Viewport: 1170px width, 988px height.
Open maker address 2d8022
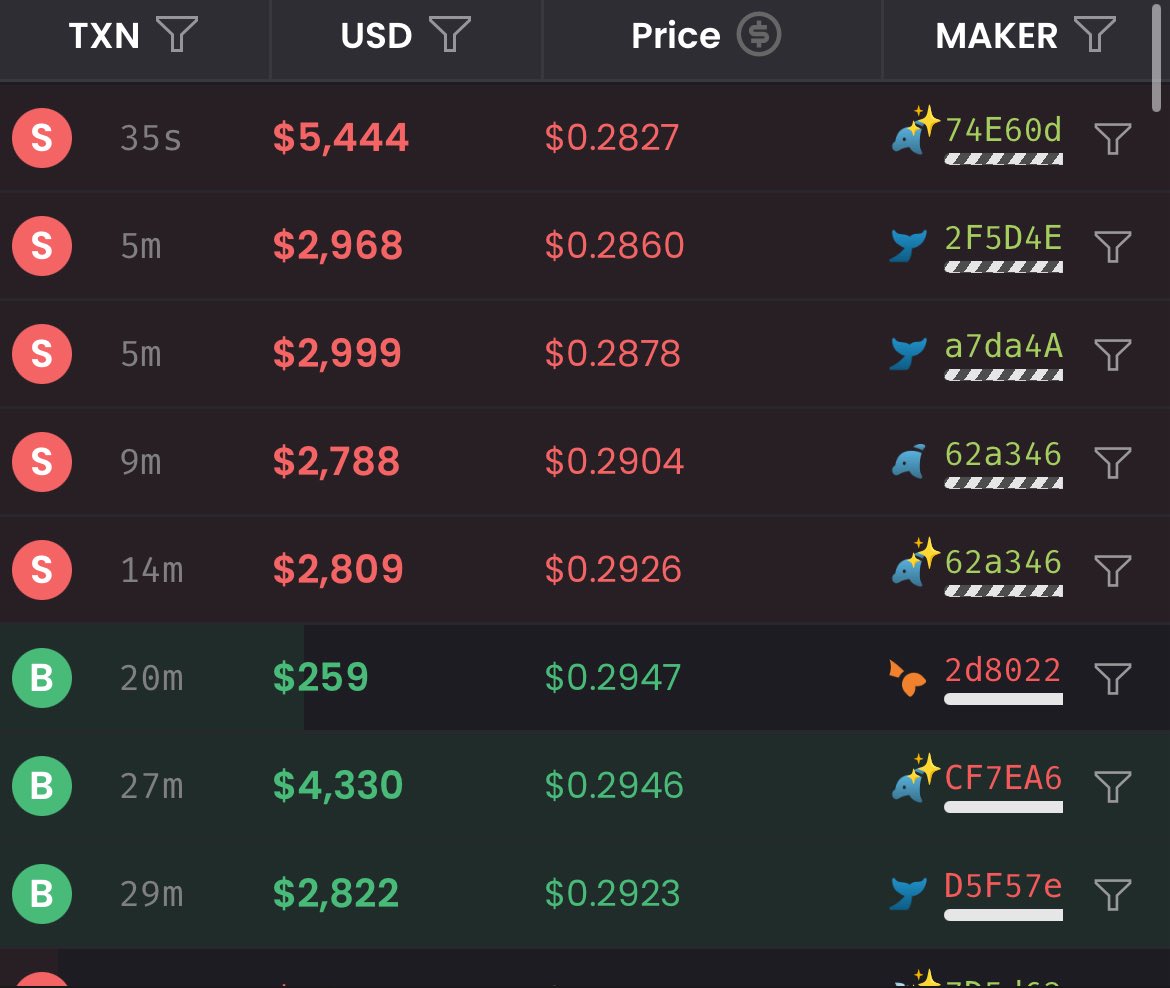pyautogui.click(x=1003, y=670)
